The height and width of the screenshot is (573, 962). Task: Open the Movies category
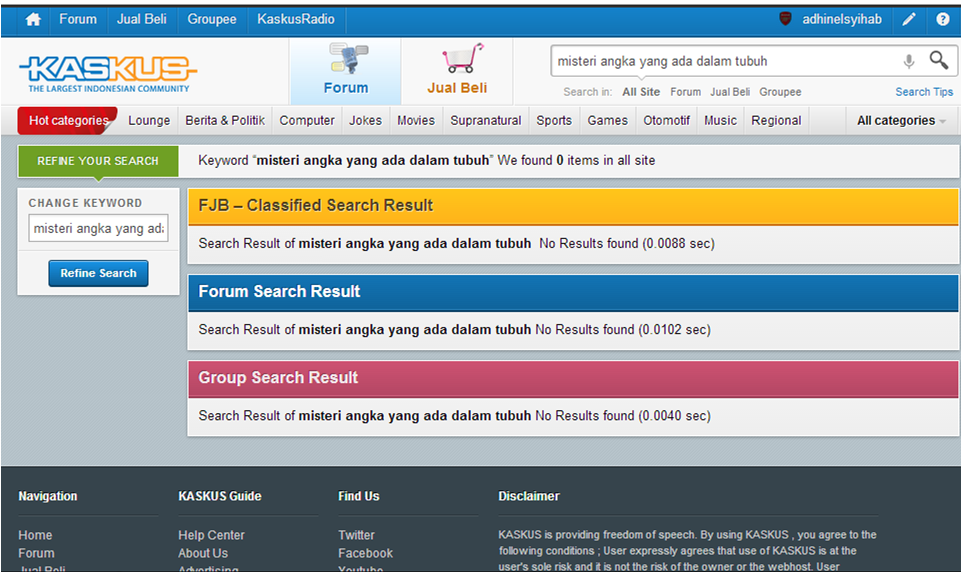point(416,121)
